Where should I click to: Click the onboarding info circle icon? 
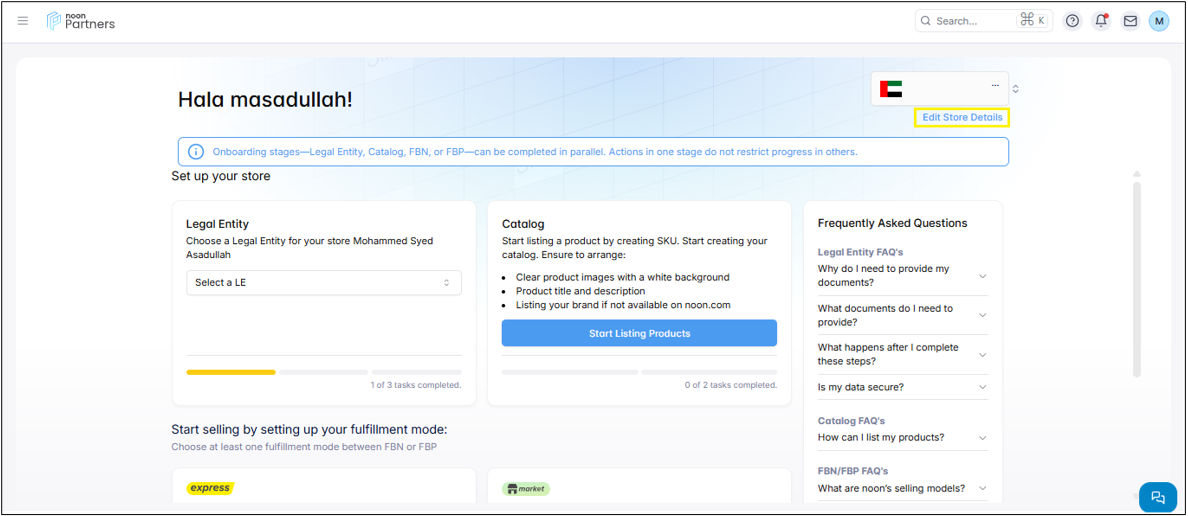click(x=196, y=152)
